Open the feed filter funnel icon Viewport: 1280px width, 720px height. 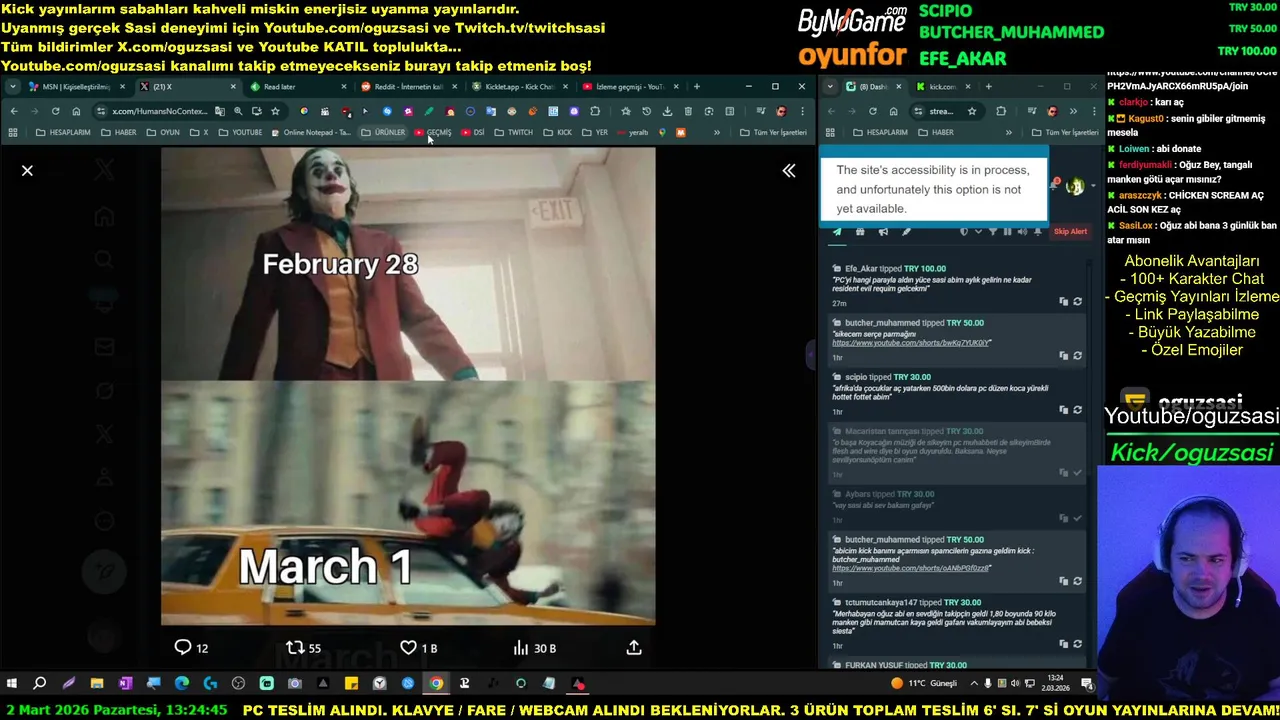(x=992, y=232)
